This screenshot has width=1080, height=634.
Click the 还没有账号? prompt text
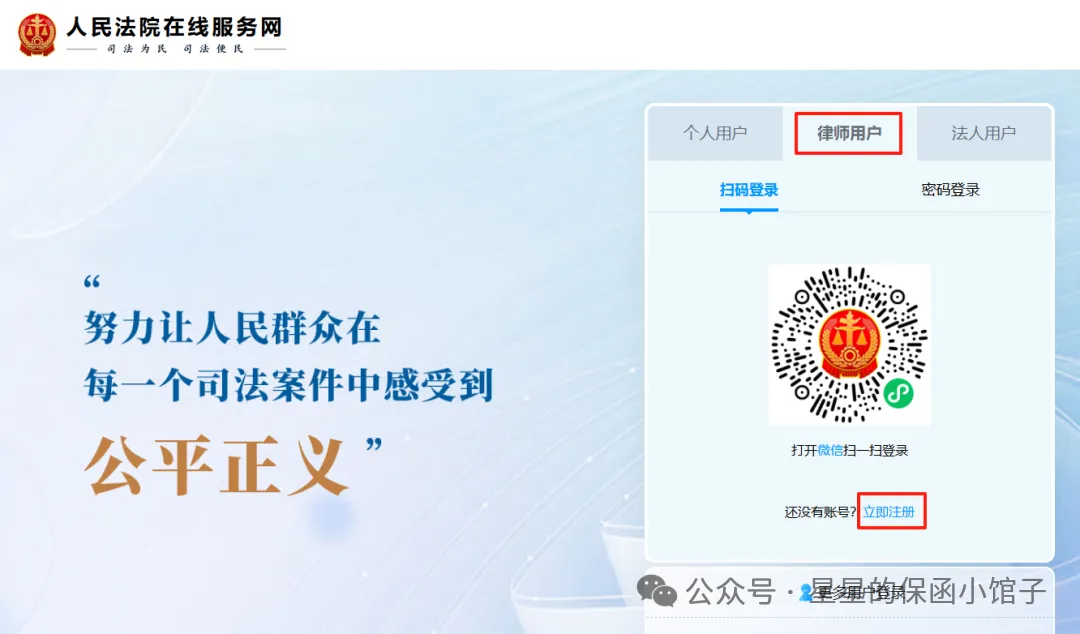point(820,512)
